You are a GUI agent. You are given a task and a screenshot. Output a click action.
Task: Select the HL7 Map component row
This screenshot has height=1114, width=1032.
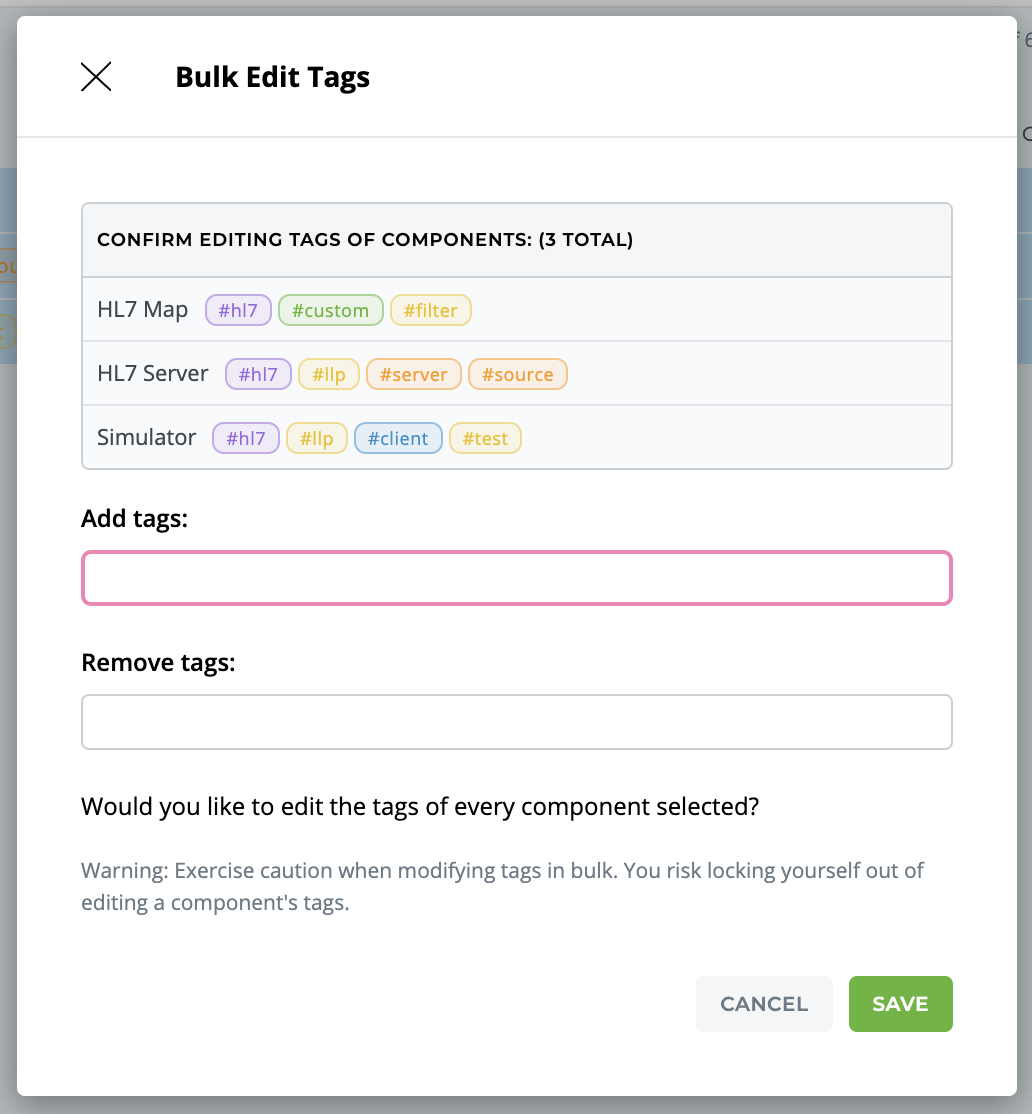[143, 310]
